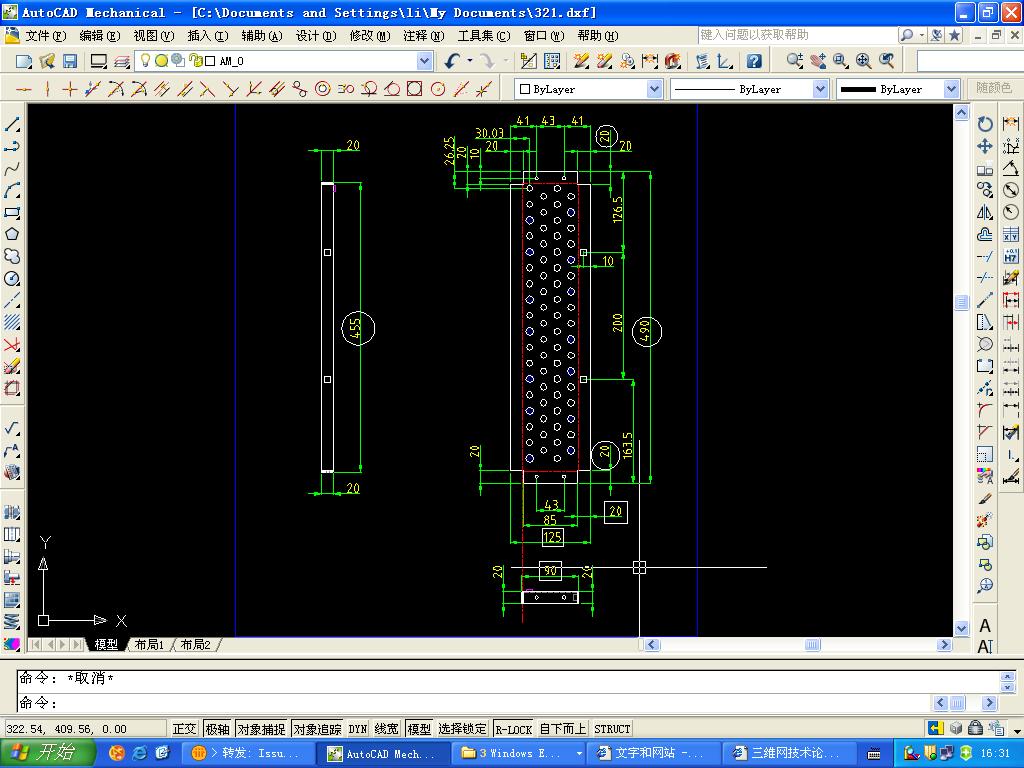This screenshot has width=1024, height=768.
Task: Toggle 对象捕捉 object snap
Action: click(x=261, y=729)
